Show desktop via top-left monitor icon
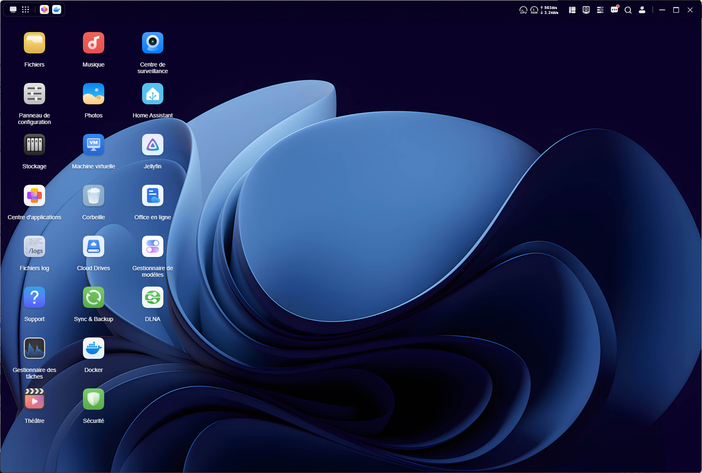The height and width of the screenshot is (473, 702). pos(13,9)
